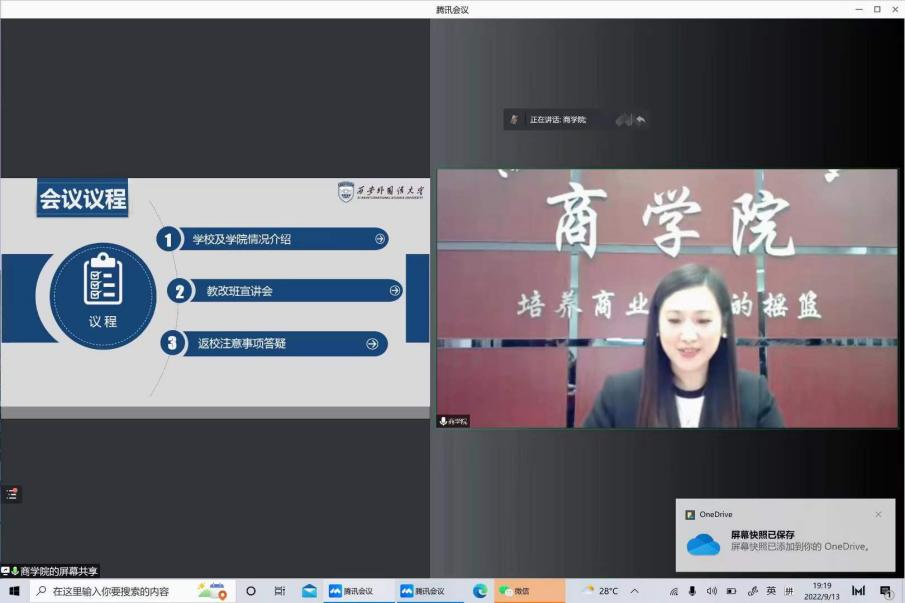Toggle the microphone icon in system tray
Image resolution: width=905 pixels, height=603 pixels.
pos(692,591)
